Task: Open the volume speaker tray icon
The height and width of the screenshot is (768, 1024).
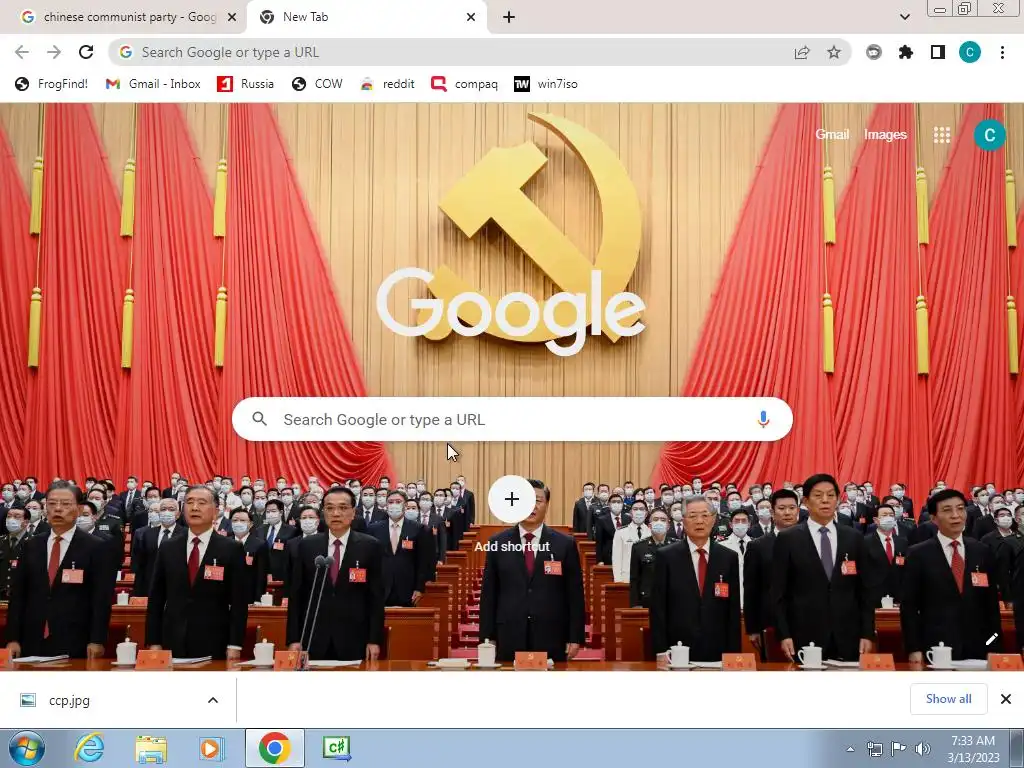Action: pyautogui.click(x=923, y=749)
